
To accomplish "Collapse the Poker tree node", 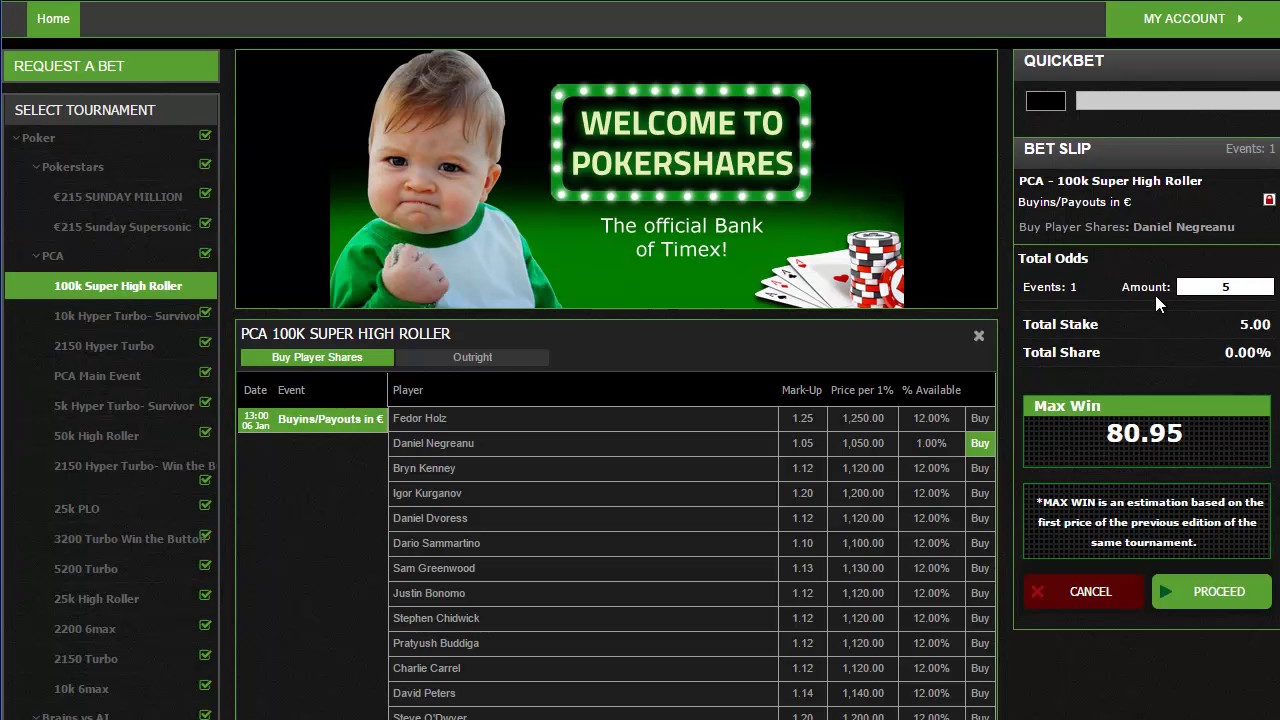I will tap(16, 138).
